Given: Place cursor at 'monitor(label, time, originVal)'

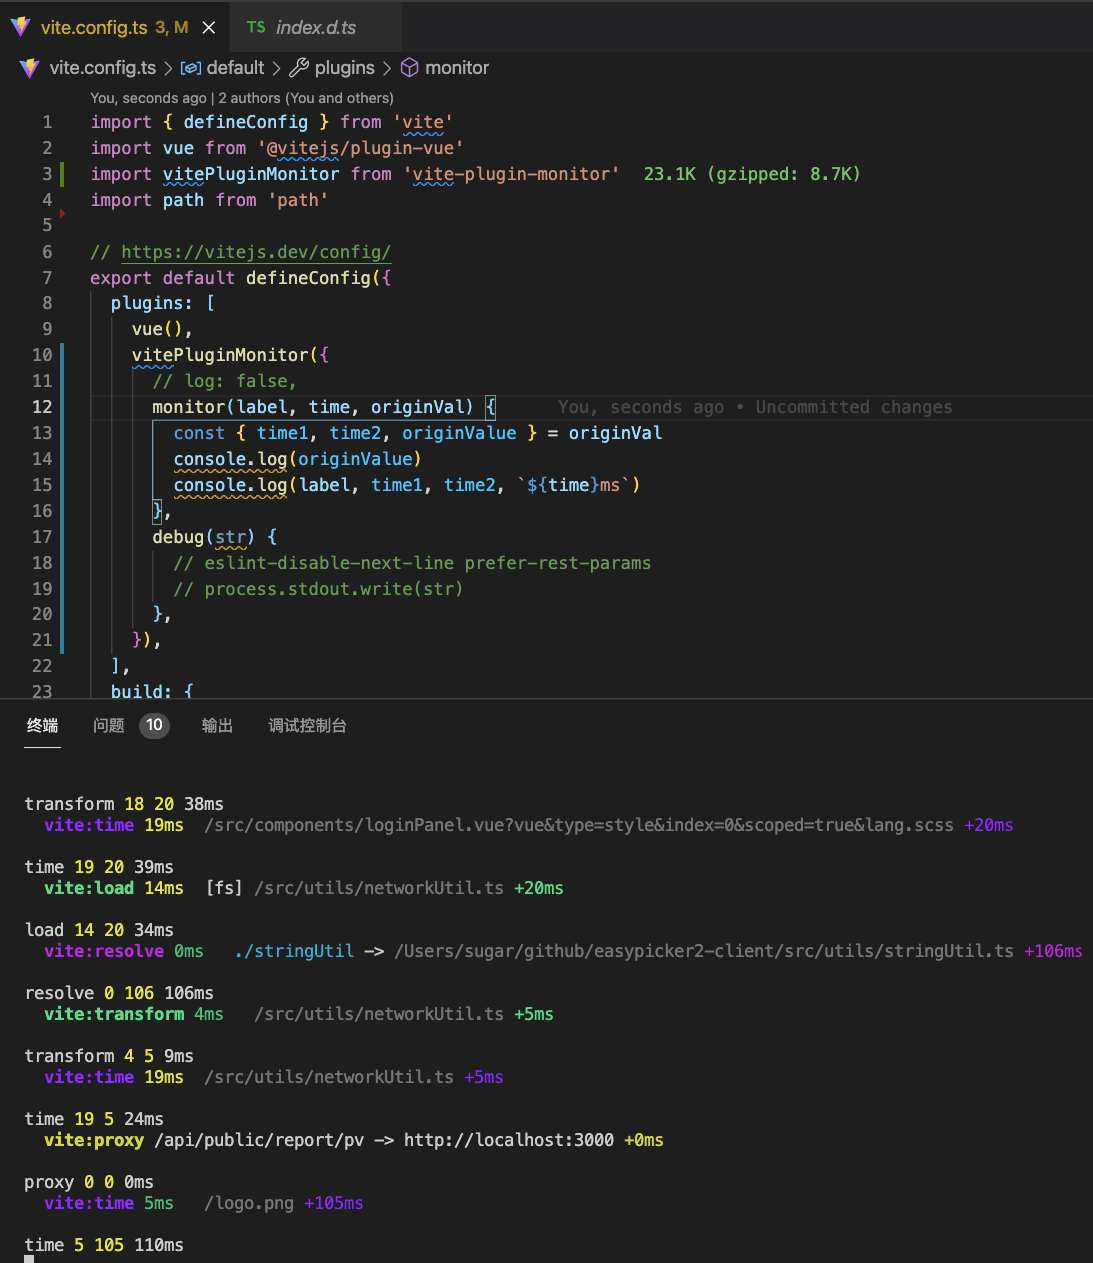Looking at the screenshot, I should pos(312,407).
